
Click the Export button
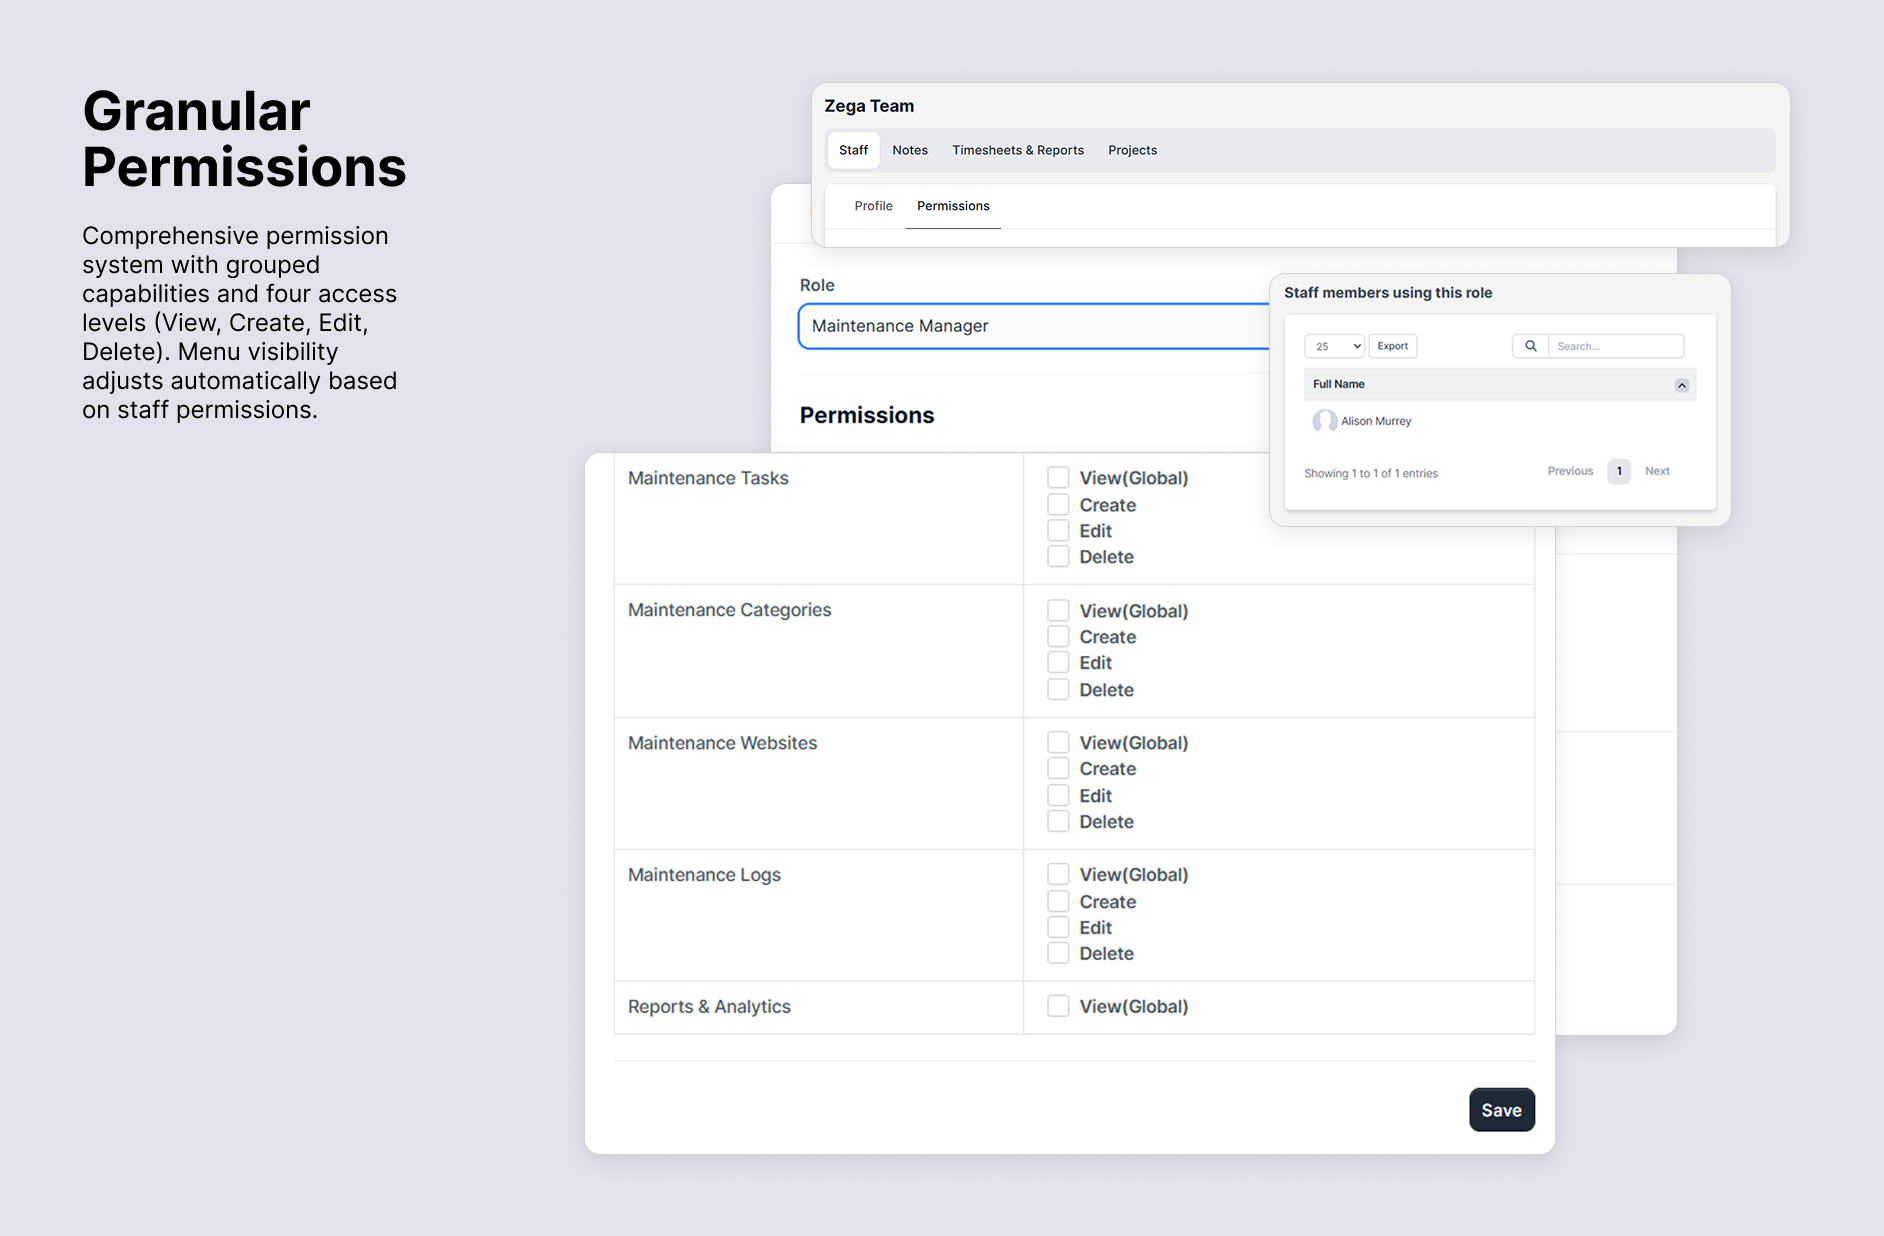click(1392, 345)
